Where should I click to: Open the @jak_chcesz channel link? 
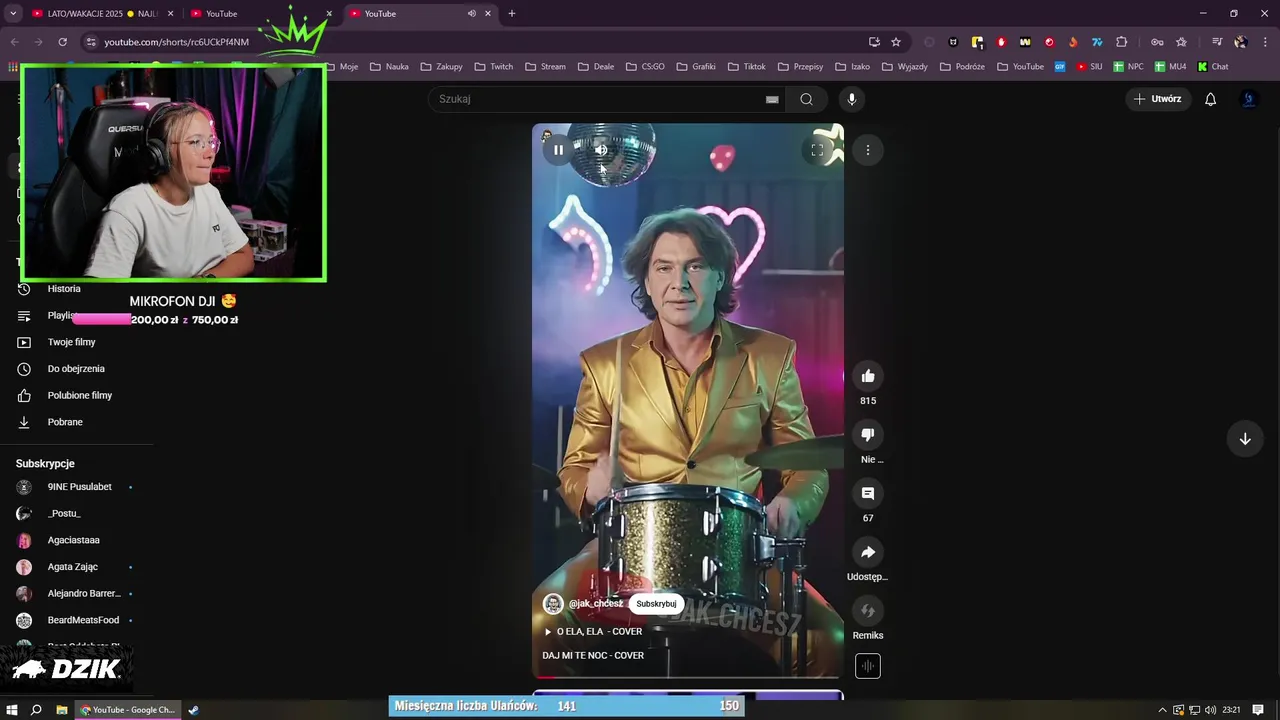(x=596, y=604)
